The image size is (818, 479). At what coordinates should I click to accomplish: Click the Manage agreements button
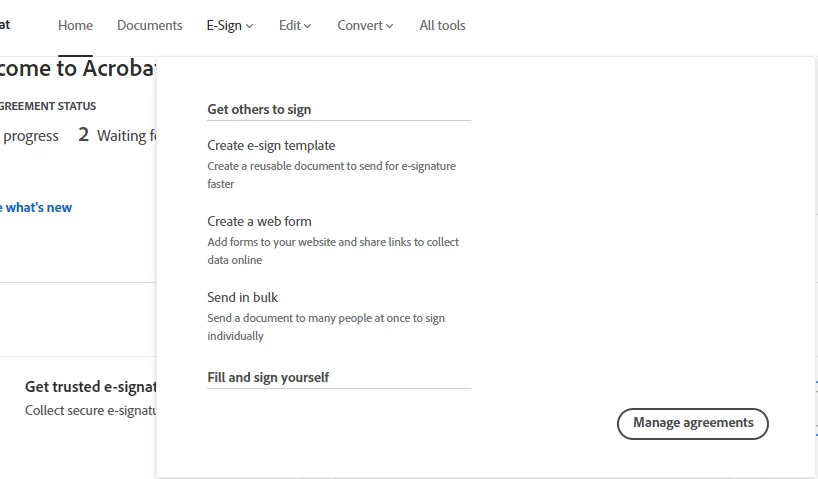pos(693,423)
